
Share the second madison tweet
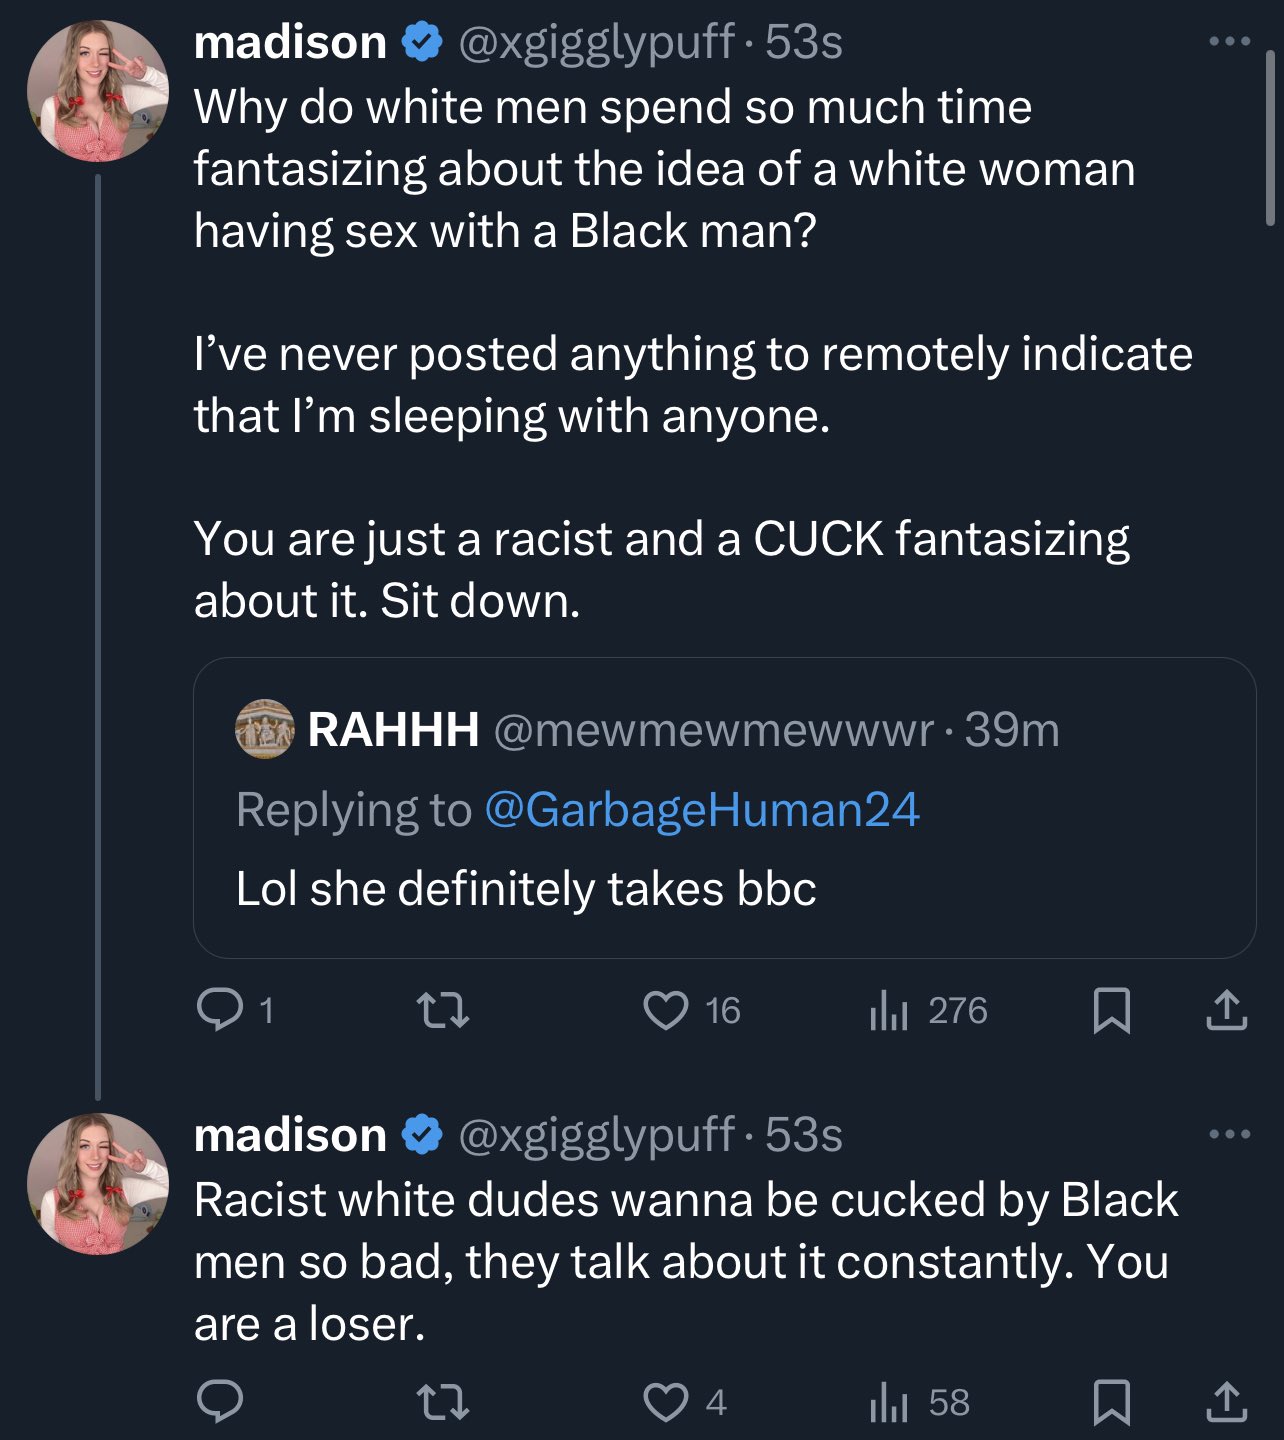pyautogui.click(x=1226, y=1402)
